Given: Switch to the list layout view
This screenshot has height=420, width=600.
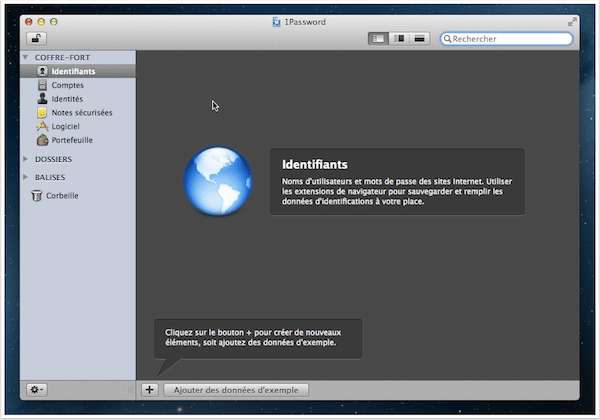Looking at the screenshot, I should pyautogui.click(x=378, y=39).
